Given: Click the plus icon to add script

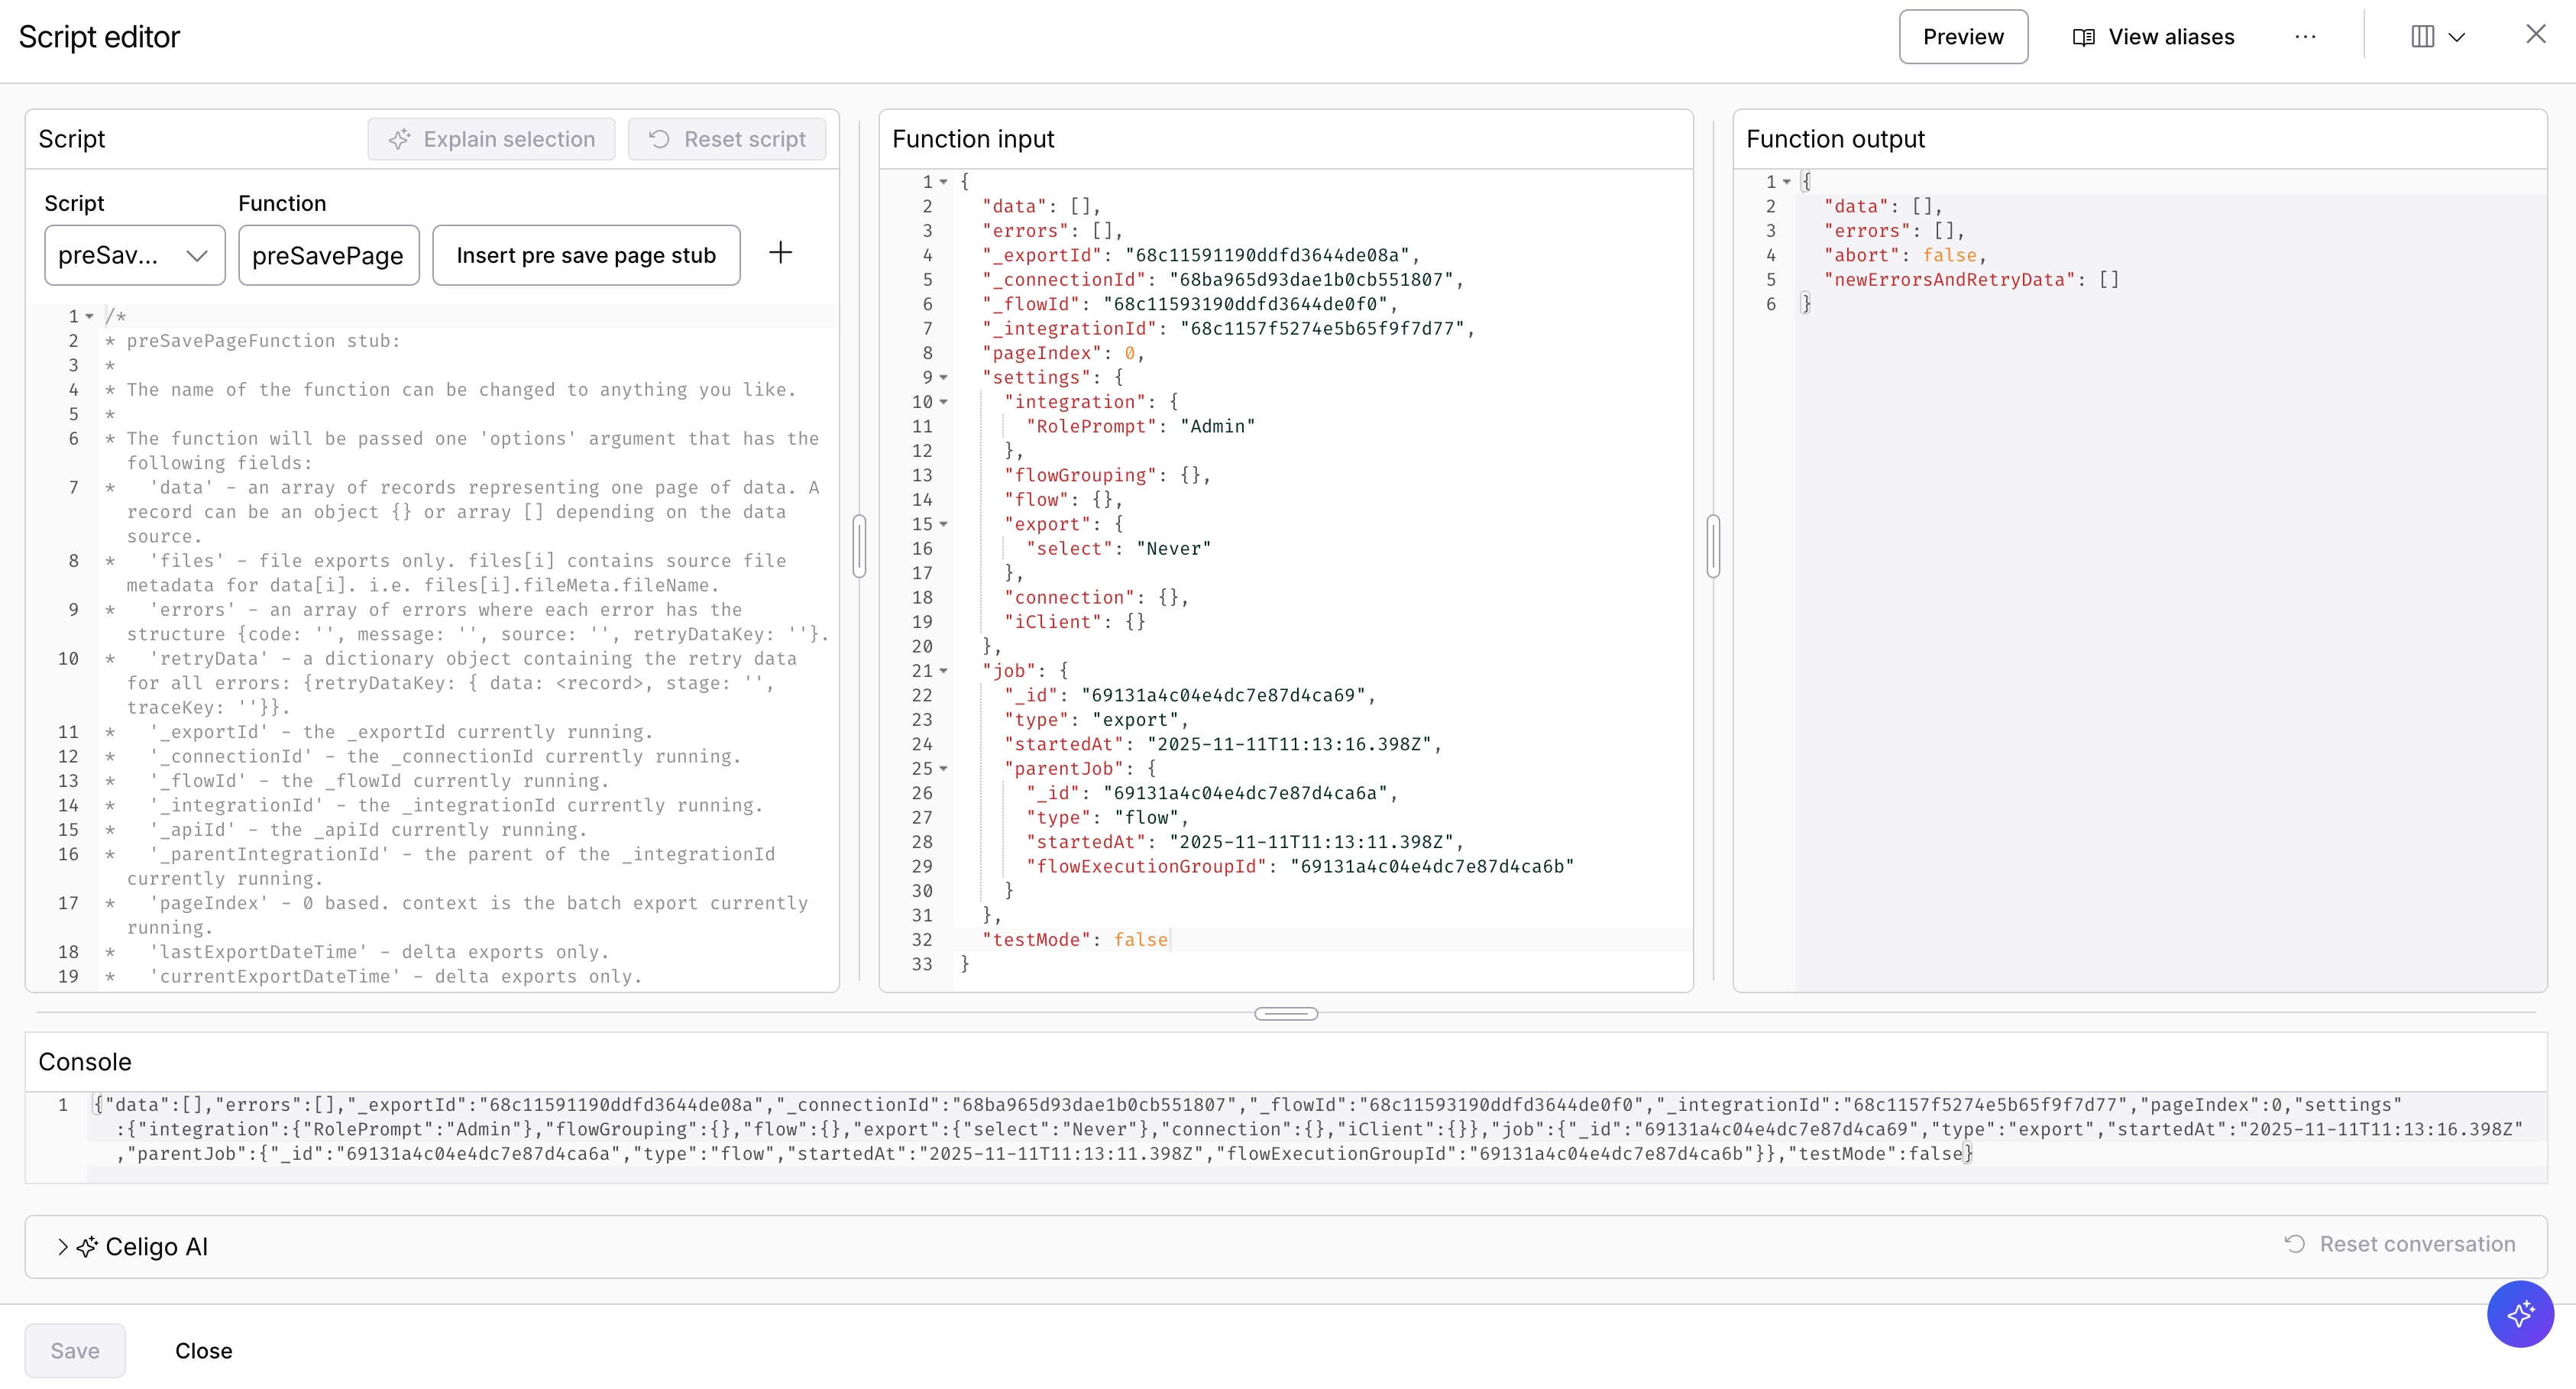Looking at the screenshot, I should tap(780, 253).
